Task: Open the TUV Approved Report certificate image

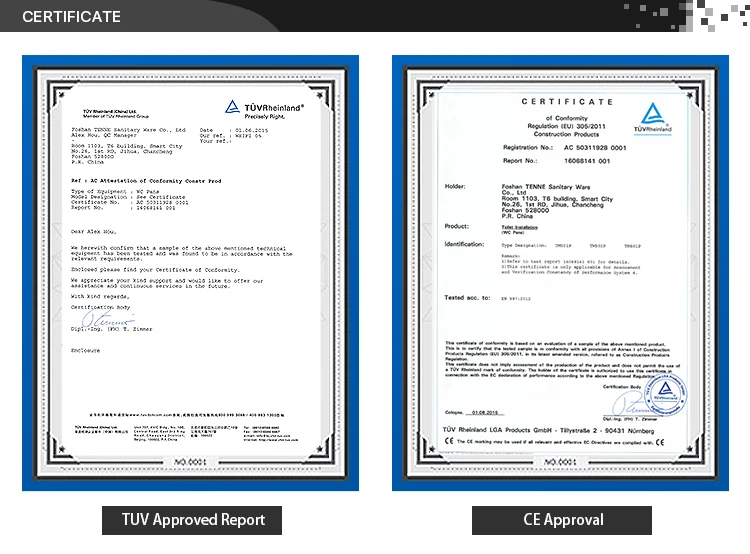Action: coord(190,273)
